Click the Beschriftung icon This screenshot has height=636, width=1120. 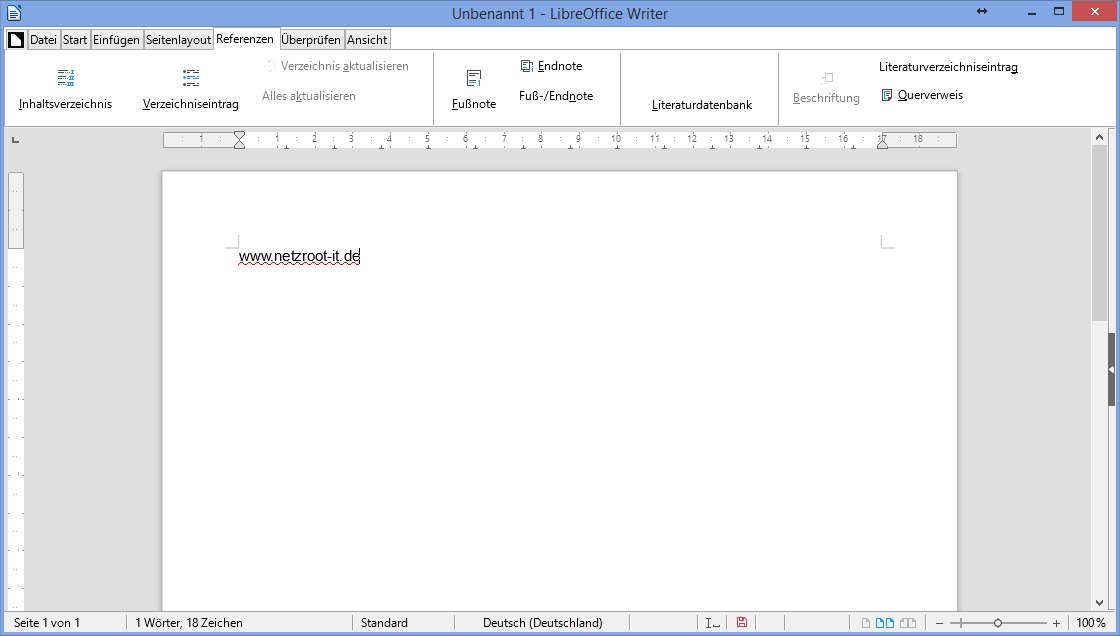coord(827,77)
